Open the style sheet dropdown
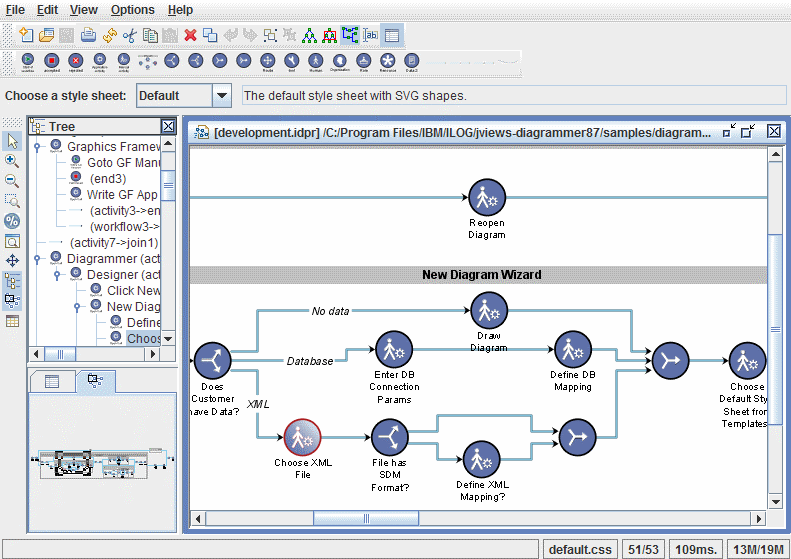The image size is (791, 559). click(222, 96)
